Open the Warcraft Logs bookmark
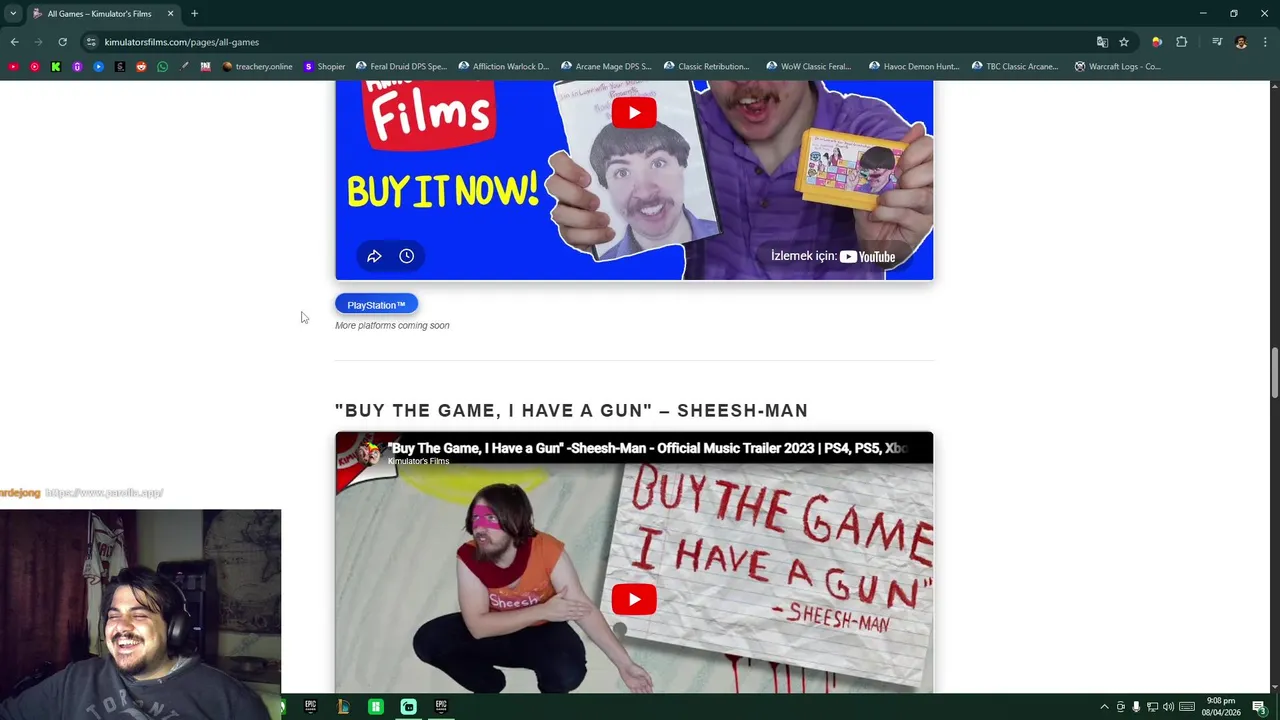The width and height of the screenshot is (1280, 720). (x=1118, y=66)
